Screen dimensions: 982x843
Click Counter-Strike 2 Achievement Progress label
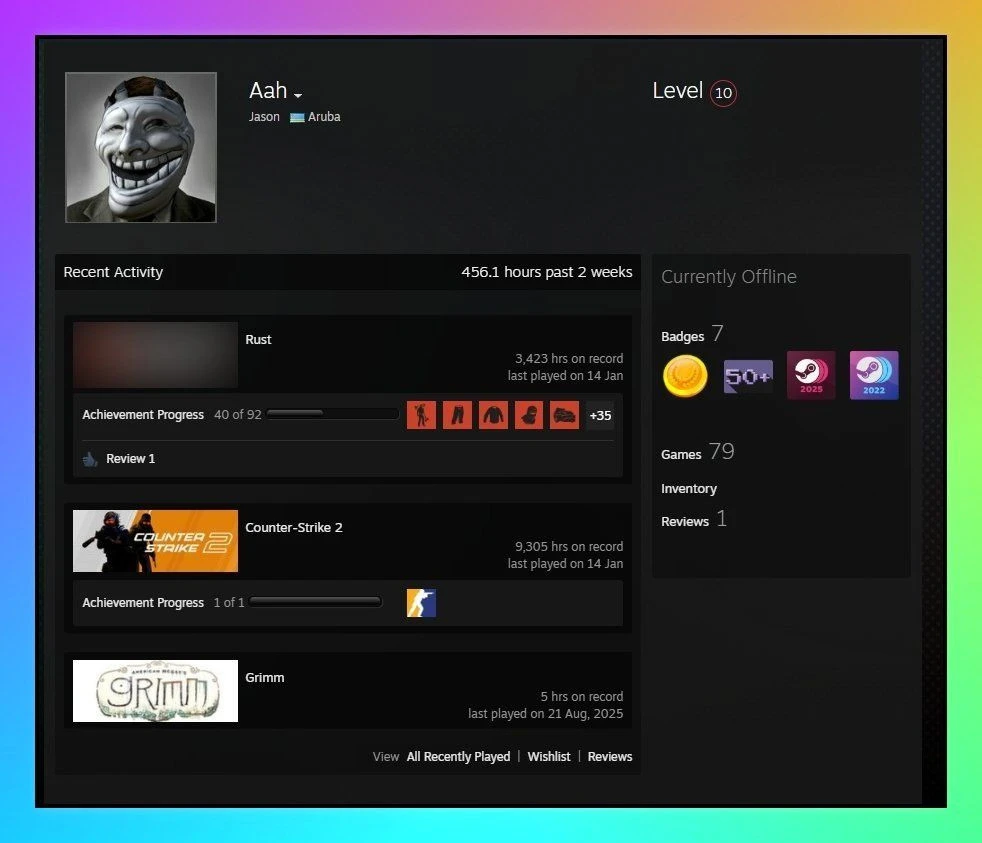point(143,603)
